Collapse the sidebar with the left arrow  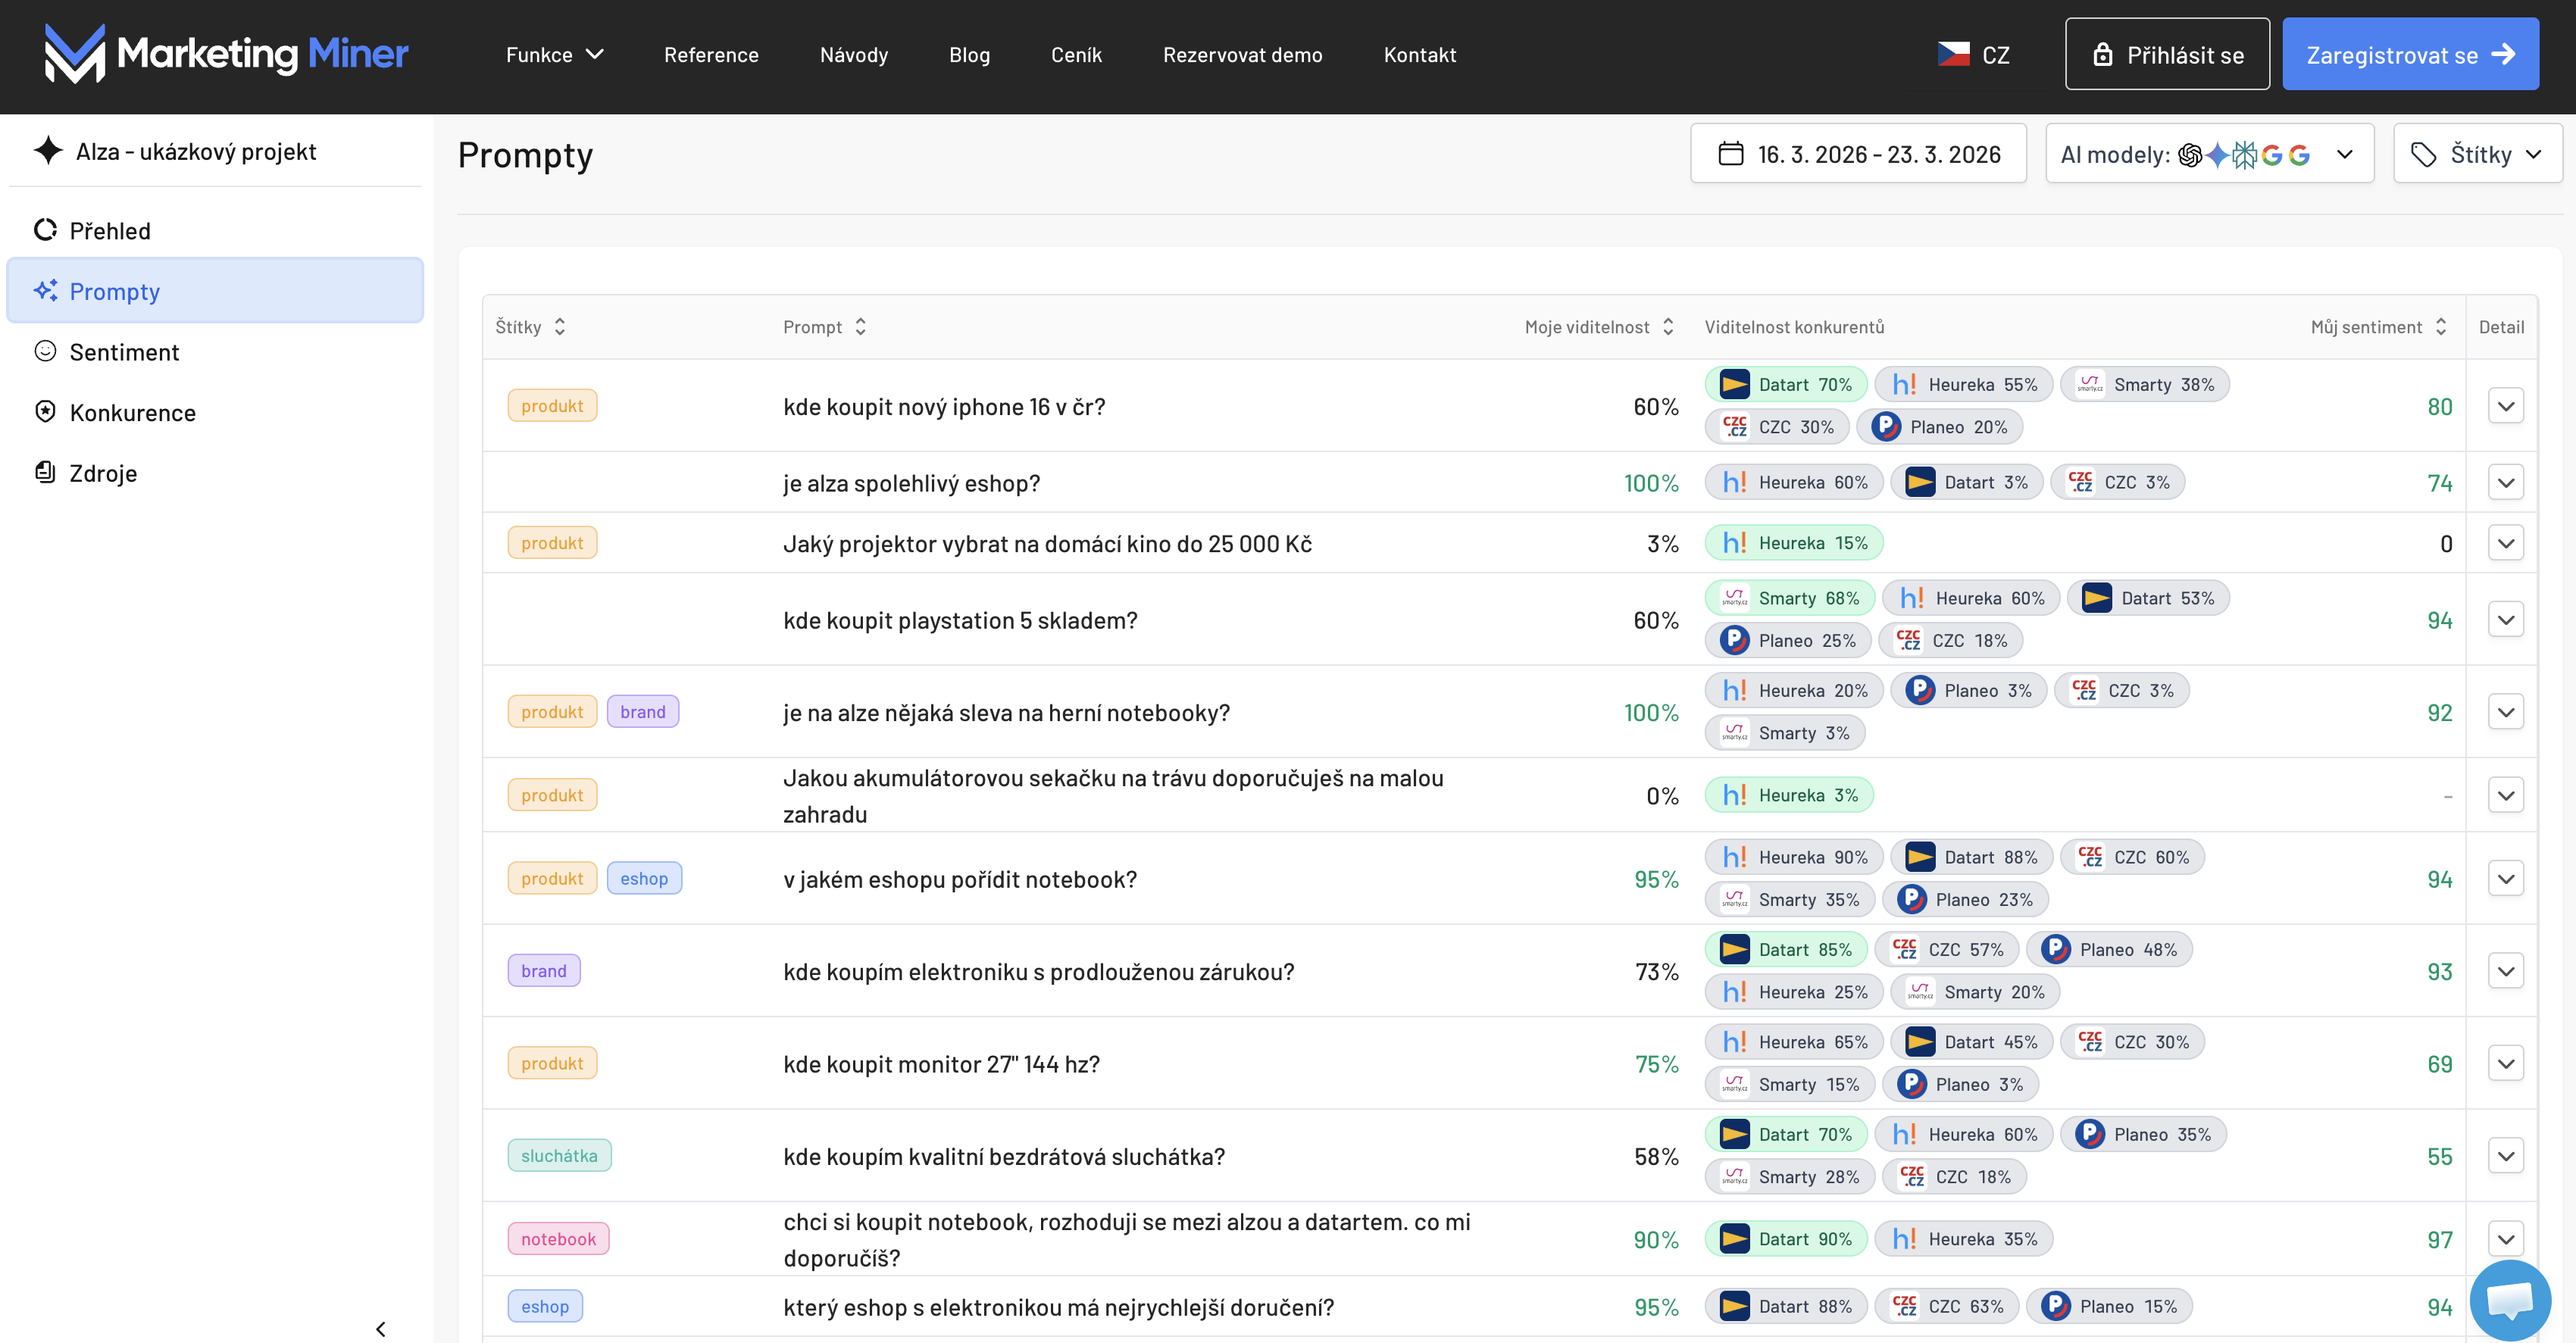pyautogui.click(x=380, y=1328)
